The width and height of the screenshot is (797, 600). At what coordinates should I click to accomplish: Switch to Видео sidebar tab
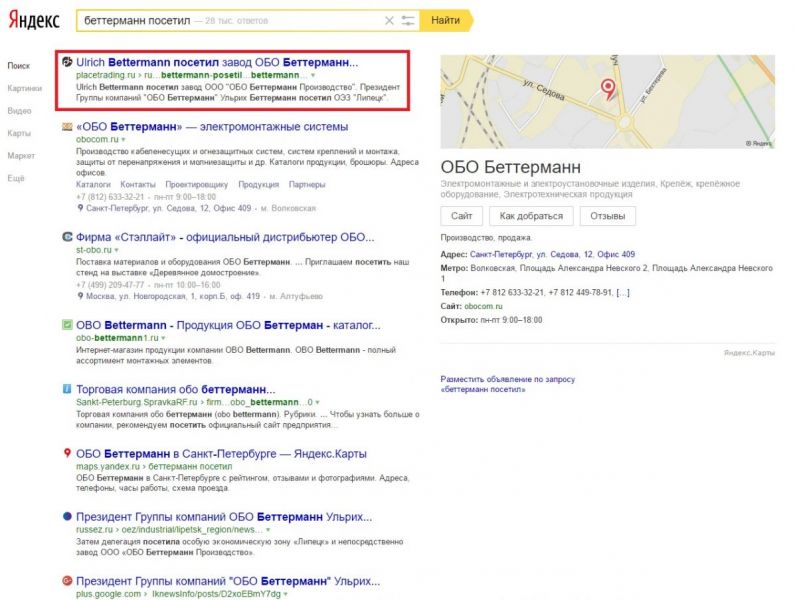tap(19, 110)
